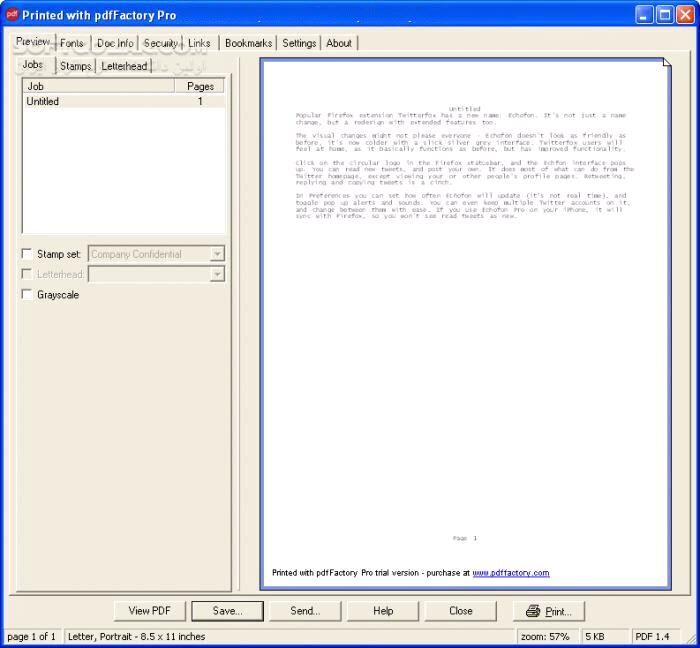Click the View PDF button
The height and width of the screenshot is (648, 700).
click(149, 610)
